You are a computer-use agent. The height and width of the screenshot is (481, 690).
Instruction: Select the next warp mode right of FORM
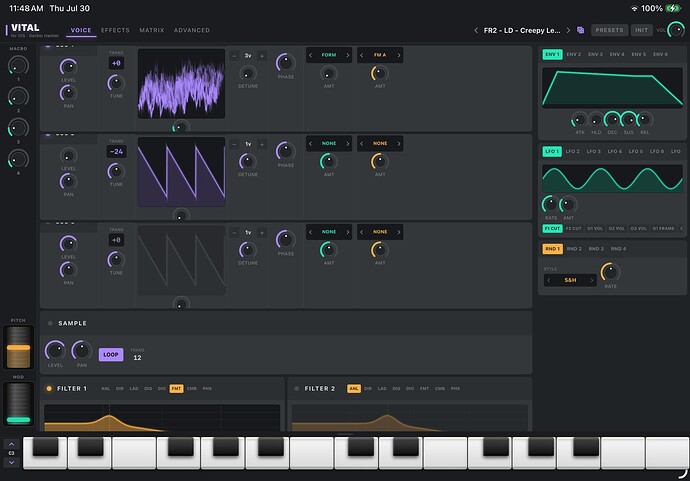tap(348, 55)
